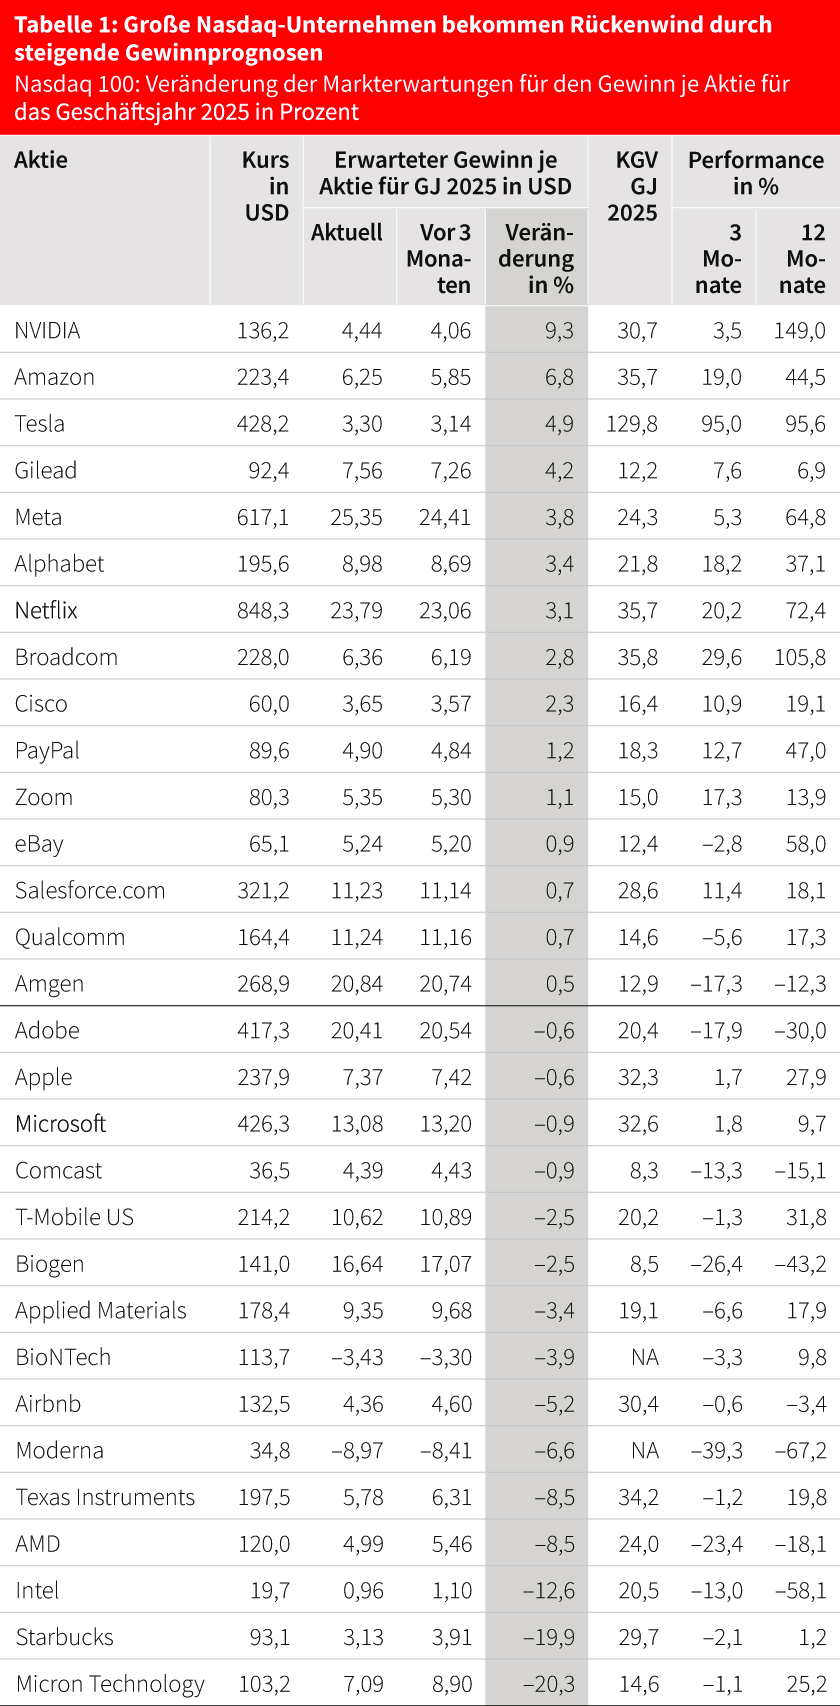Select the Aktie column header
Viewport: 840px width, 1706px height.
(41, 160)
